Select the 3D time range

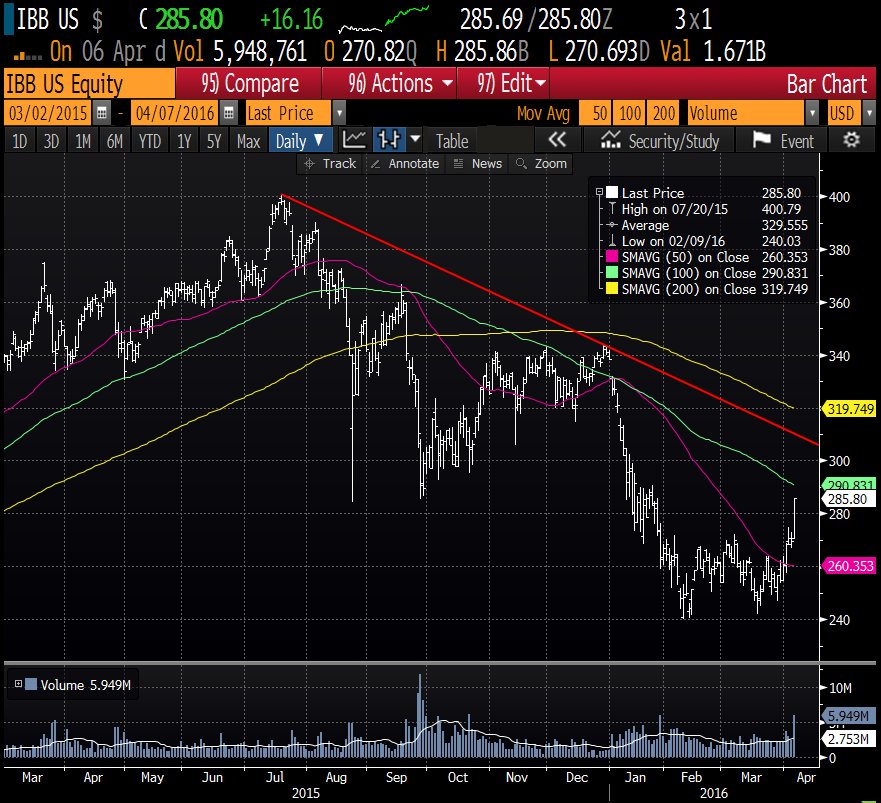point(51,141)
